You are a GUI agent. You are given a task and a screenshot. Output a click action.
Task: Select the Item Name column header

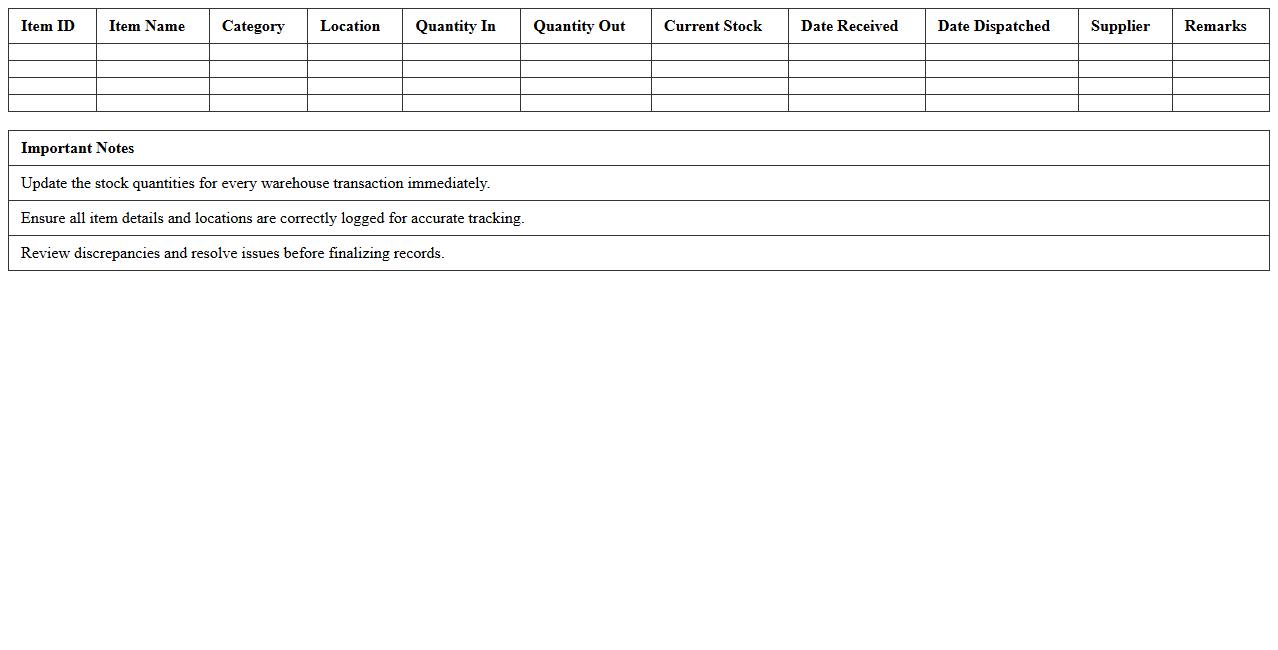click(x=147, y=26)
